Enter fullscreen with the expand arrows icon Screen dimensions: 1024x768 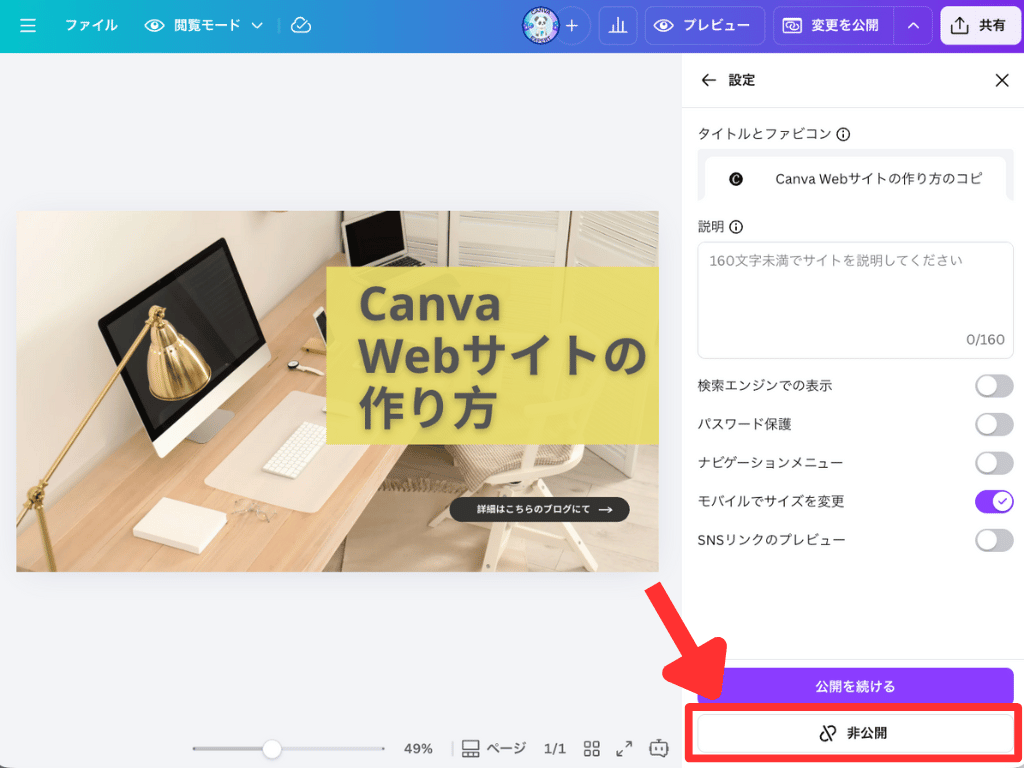pos(625,748)
